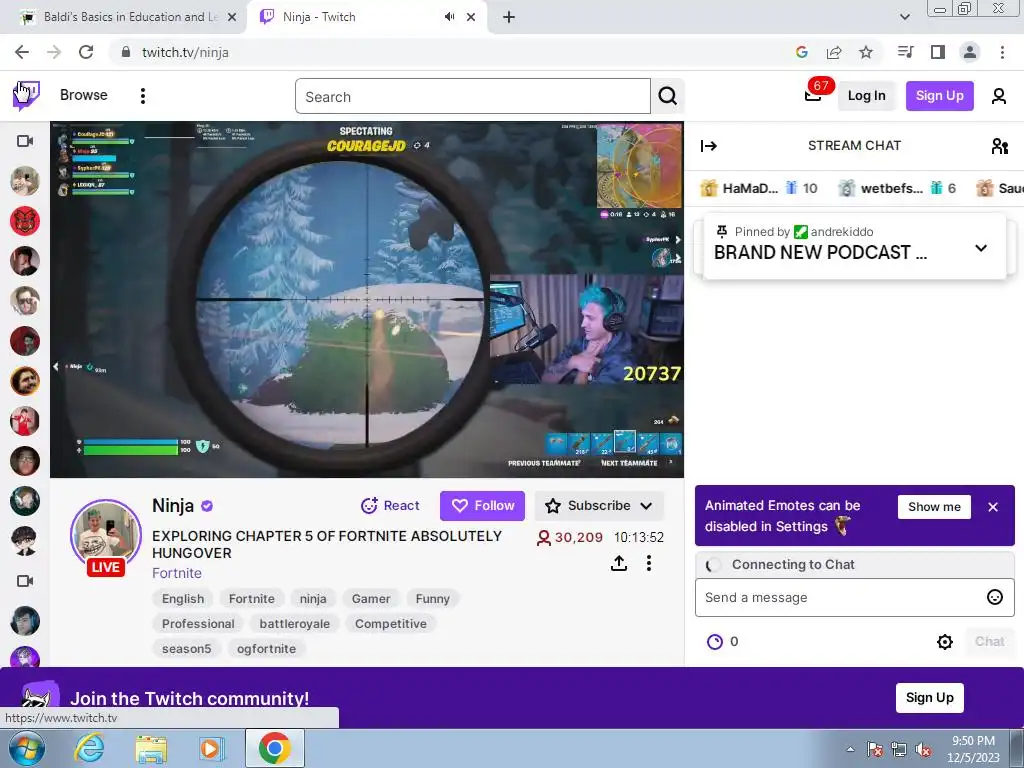Viewport: 1024px width, 768px height.
Task: Select the season5 tag
Action: tap(186, 648)
